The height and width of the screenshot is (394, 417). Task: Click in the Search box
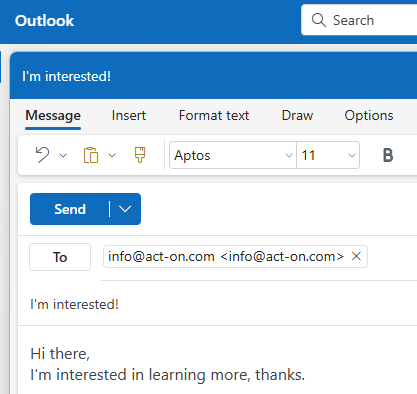(359, 20)
